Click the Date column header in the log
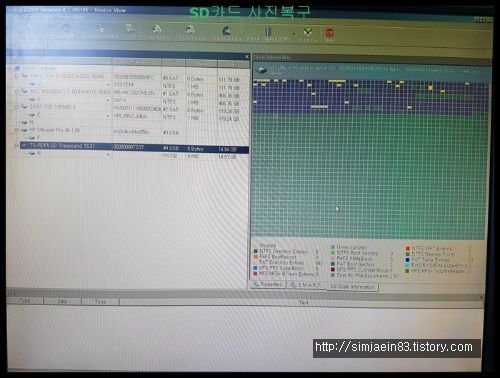The height and width of the screenshot is (378, 500). coord(62,301)
